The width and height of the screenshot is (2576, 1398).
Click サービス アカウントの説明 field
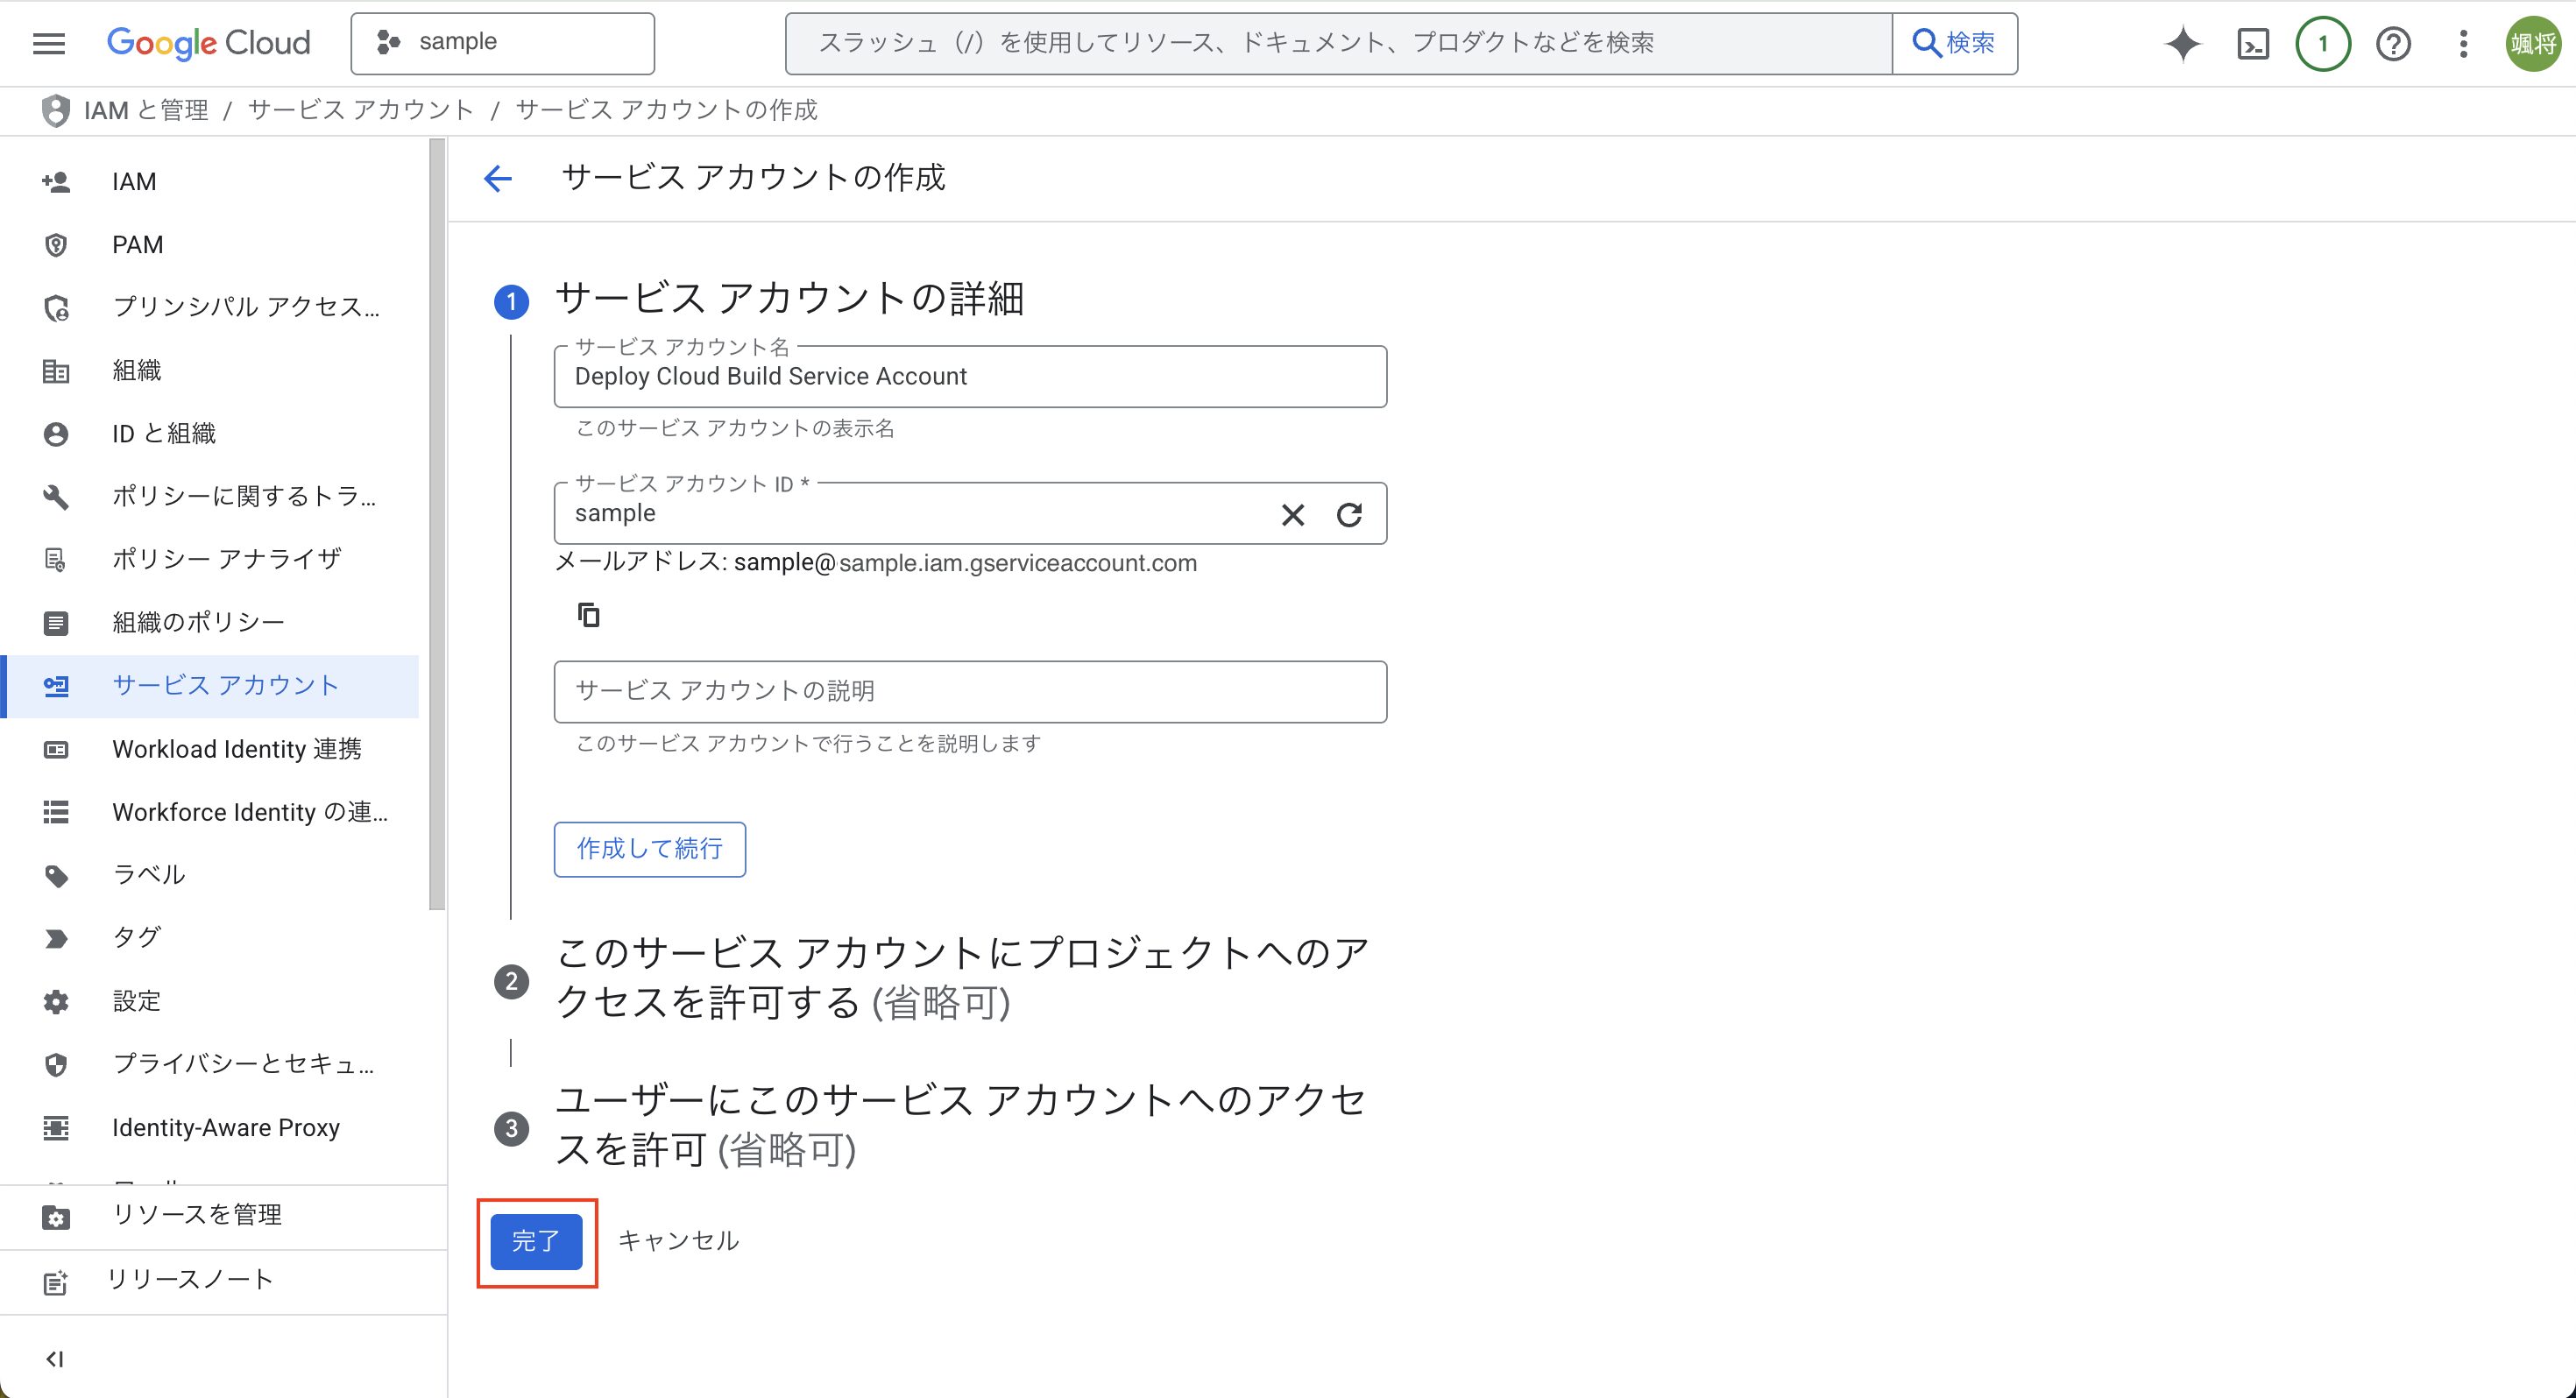click(x=970, y=692)
